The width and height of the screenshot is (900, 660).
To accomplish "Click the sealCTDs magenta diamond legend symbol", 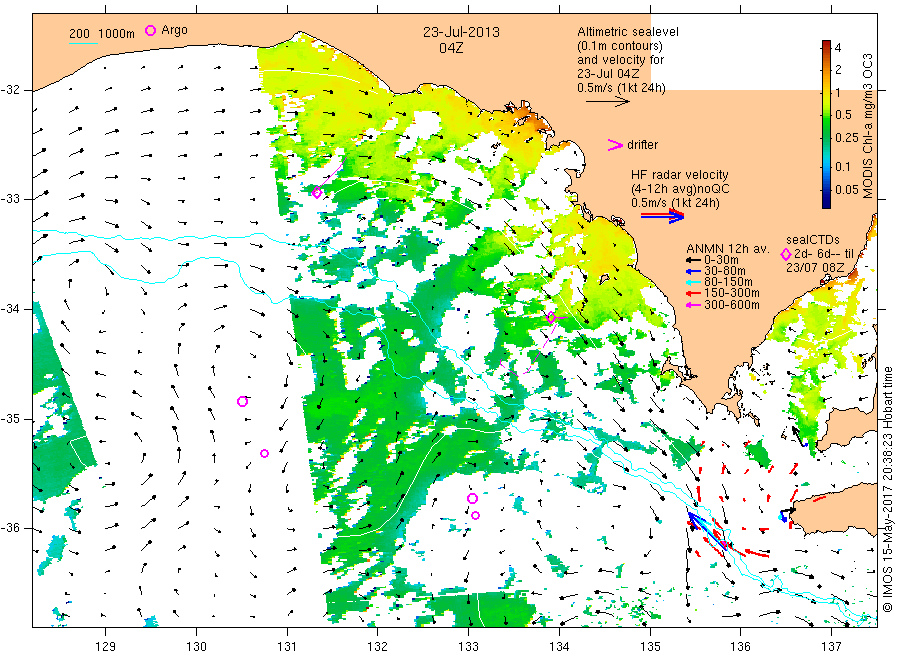I will (786, 254).
